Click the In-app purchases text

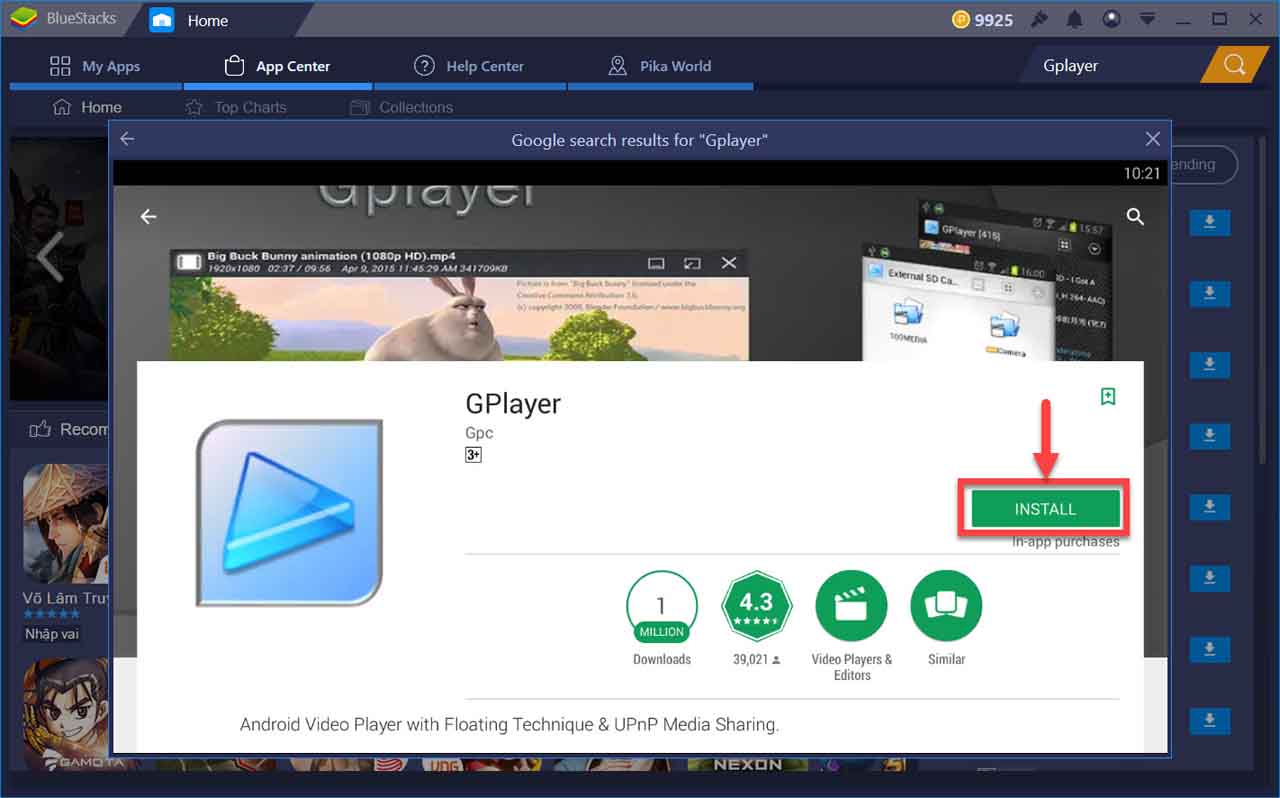point(1065,541)
